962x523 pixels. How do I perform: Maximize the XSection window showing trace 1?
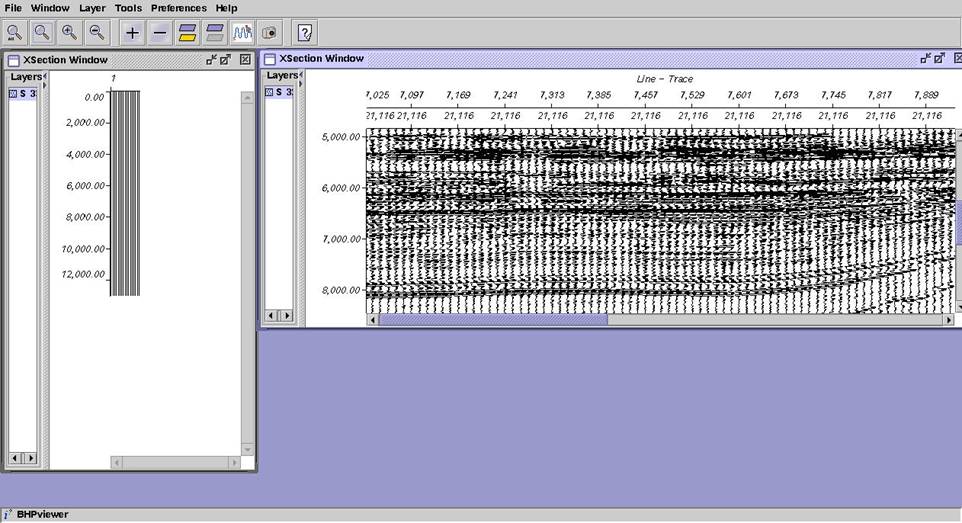[x=226, y=60]
